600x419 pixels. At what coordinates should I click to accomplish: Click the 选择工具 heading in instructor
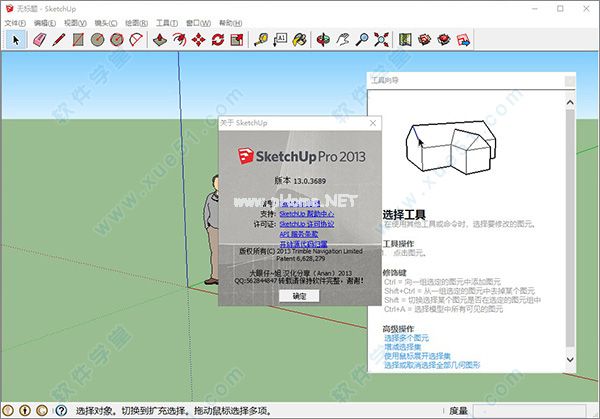click(x=404, y=215)
